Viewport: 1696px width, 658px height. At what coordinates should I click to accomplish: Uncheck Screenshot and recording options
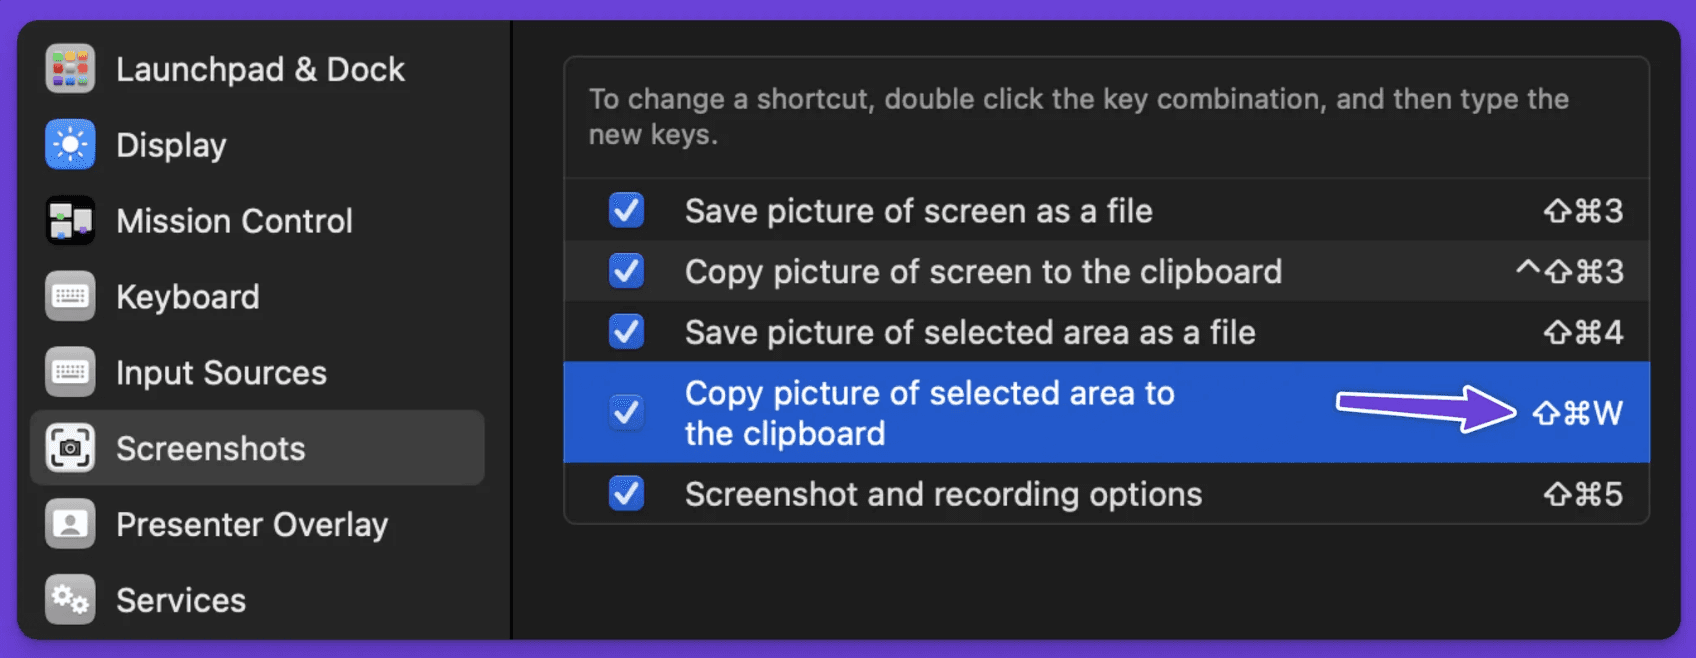(627, 494)
